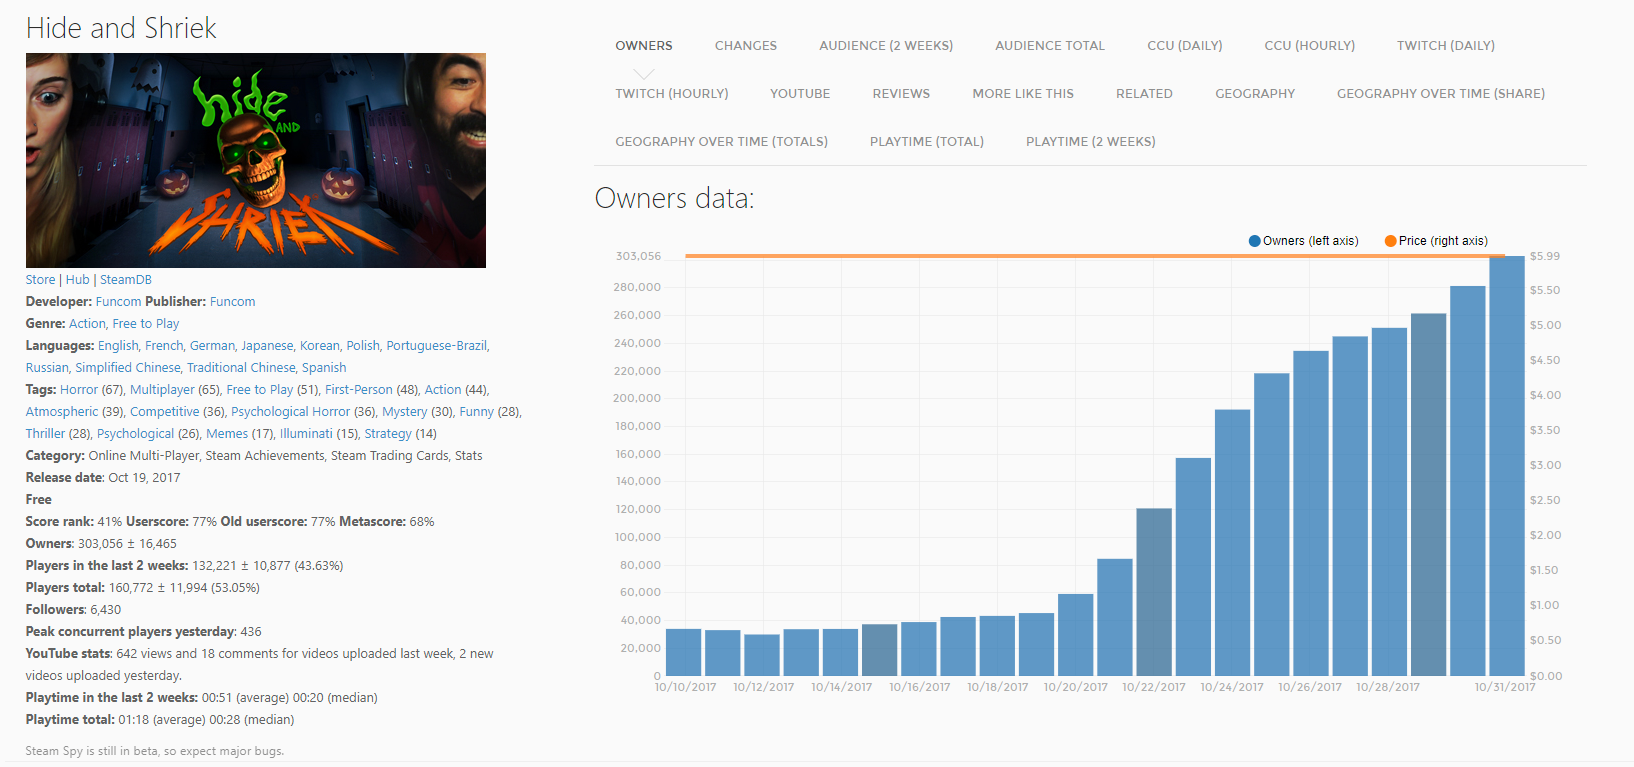Open the SteamDB link
Viewport: 1634px width, 767px height.
click(x=126, y=280)
